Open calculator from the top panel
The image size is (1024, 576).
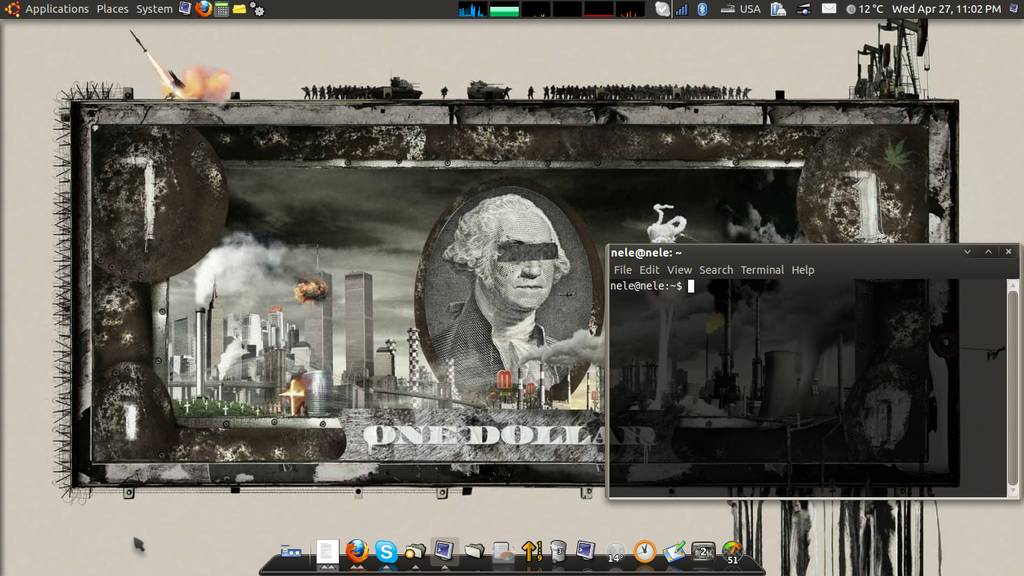(x=221, y=9)
